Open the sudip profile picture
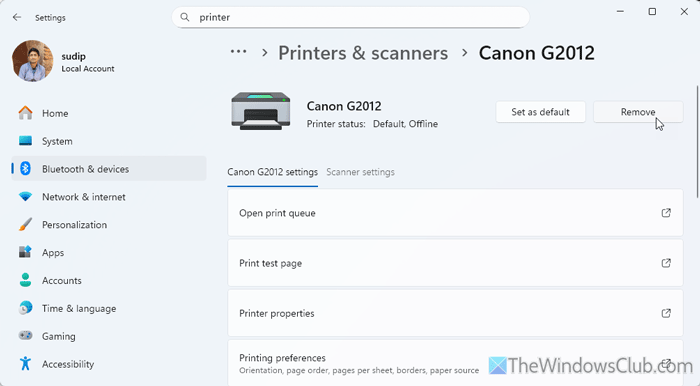Image resolution: width=700 pixels, height=386 pixels. [33, 61]
